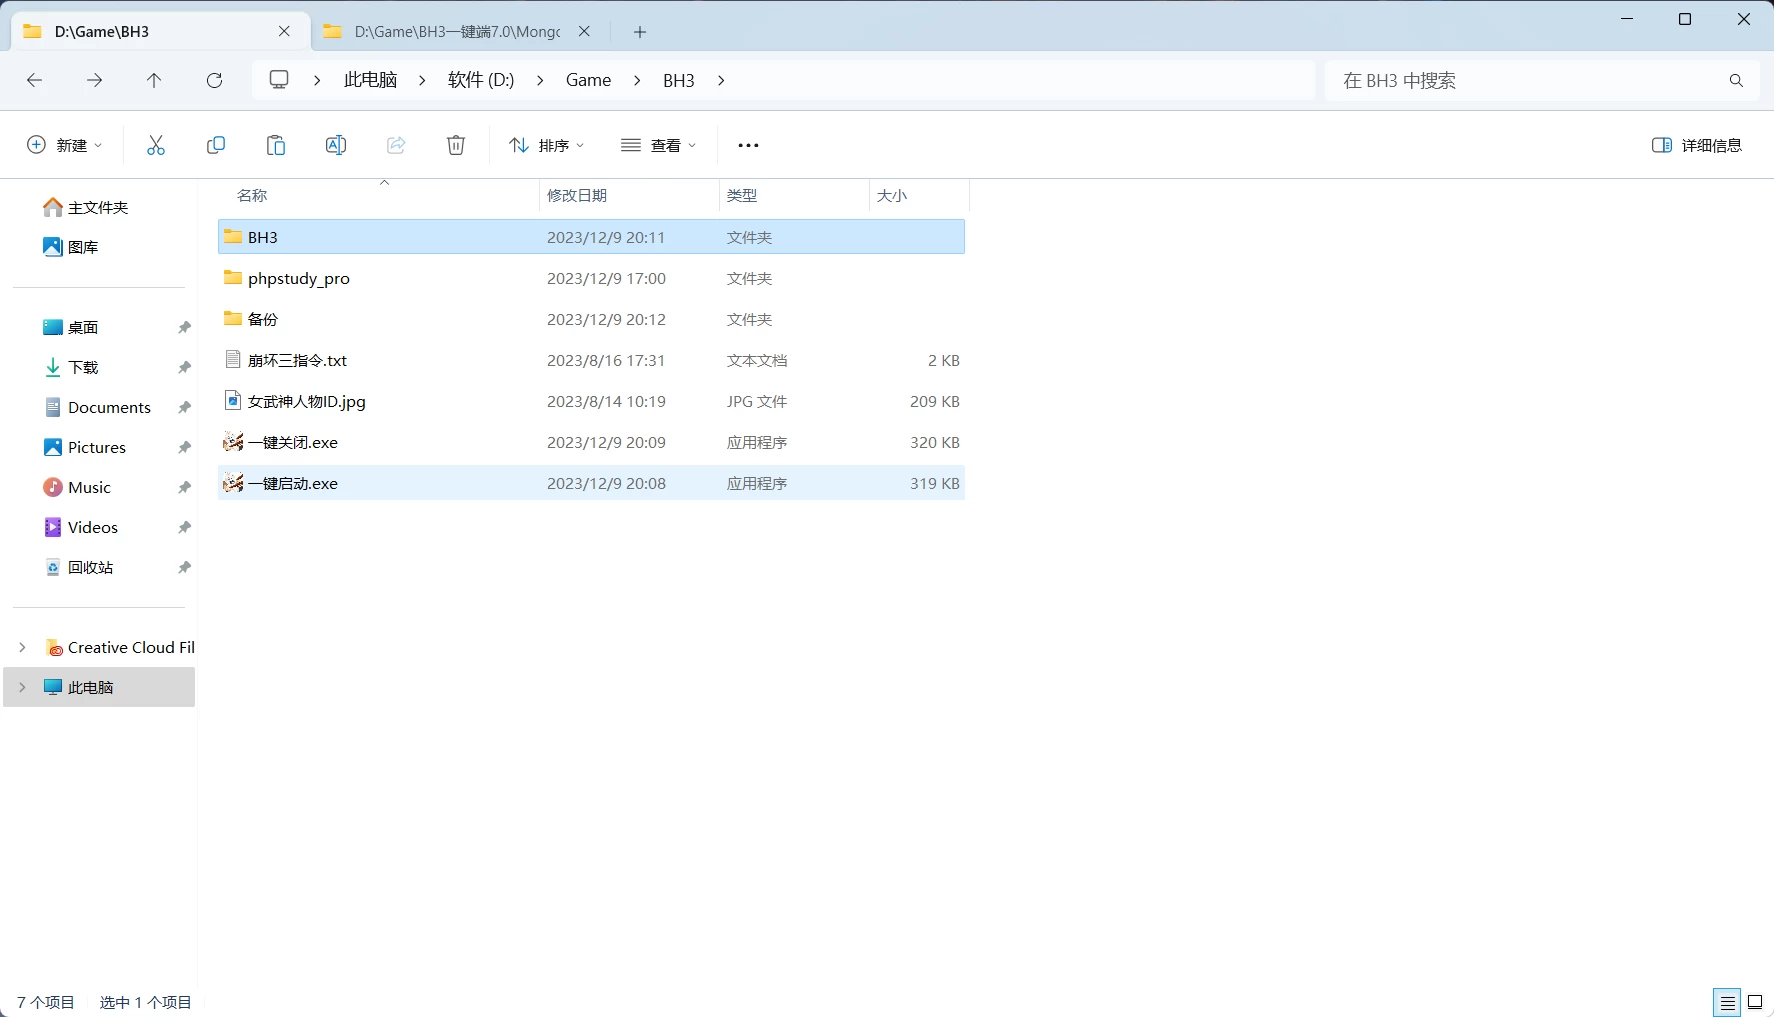Click the Paste clipboard icon
This screenshot has width=1774, height=1017.
(x=276, y=146)
